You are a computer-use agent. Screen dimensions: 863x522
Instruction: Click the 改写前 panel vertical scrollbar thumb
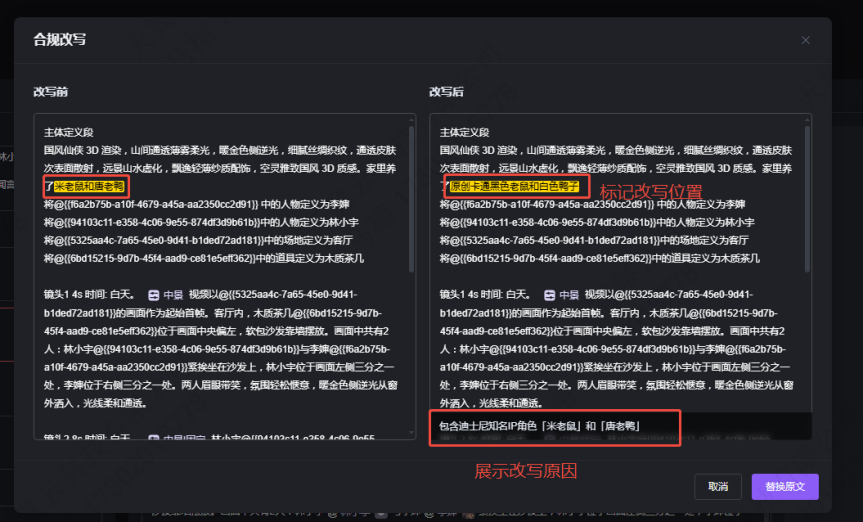click(411, 198)
